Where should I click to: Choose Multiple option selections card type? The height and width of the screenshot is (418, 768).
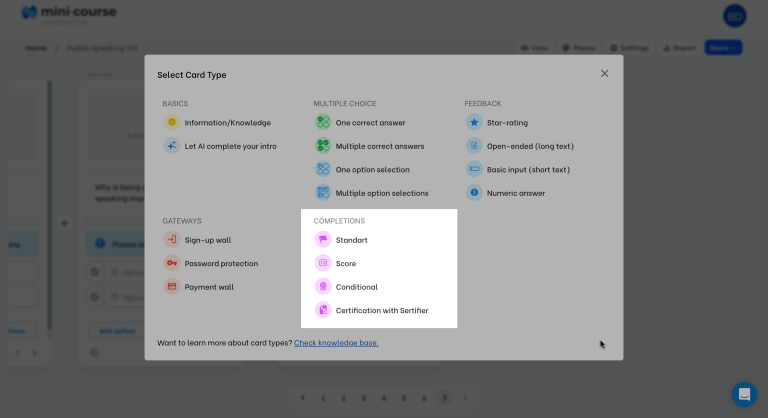[381, 193]
